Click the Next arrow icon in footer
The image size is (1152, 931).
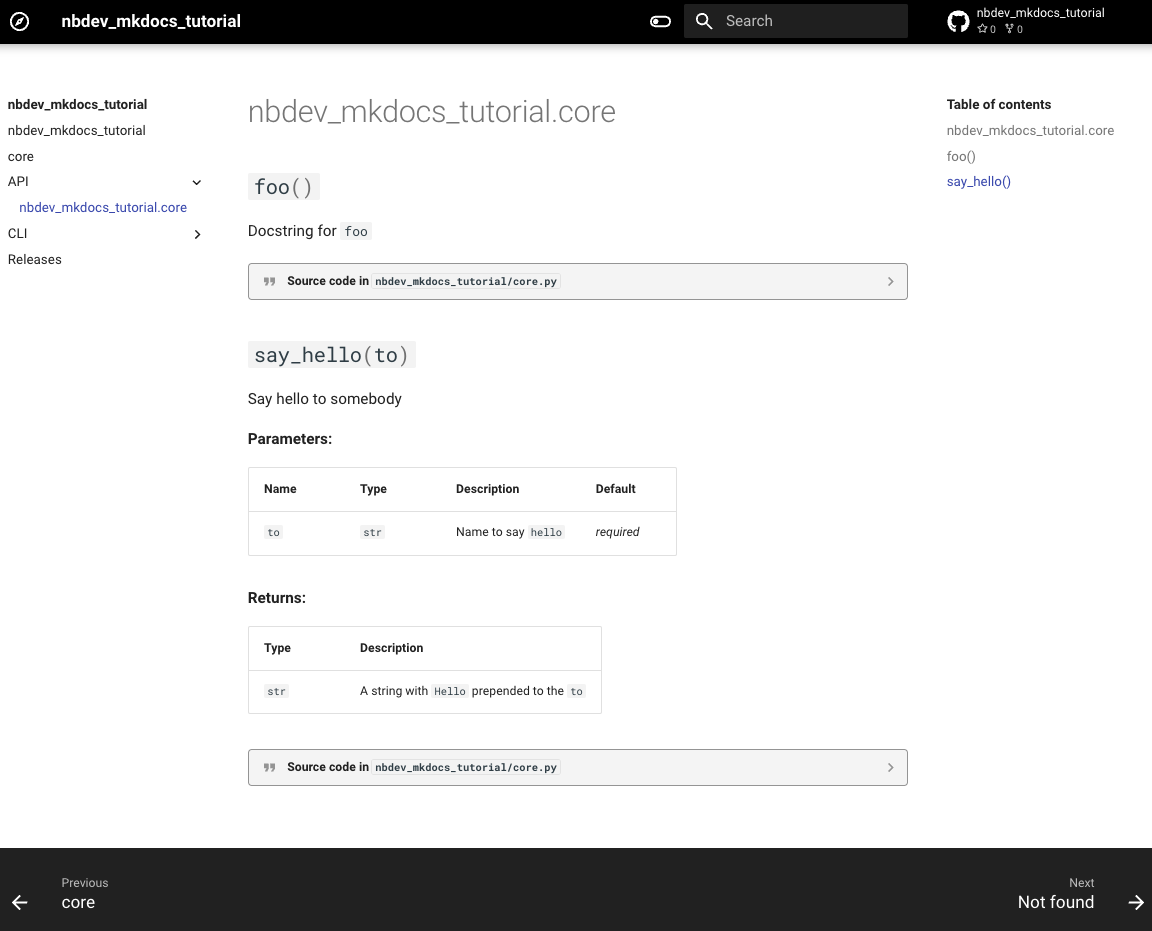point(1135,902)
